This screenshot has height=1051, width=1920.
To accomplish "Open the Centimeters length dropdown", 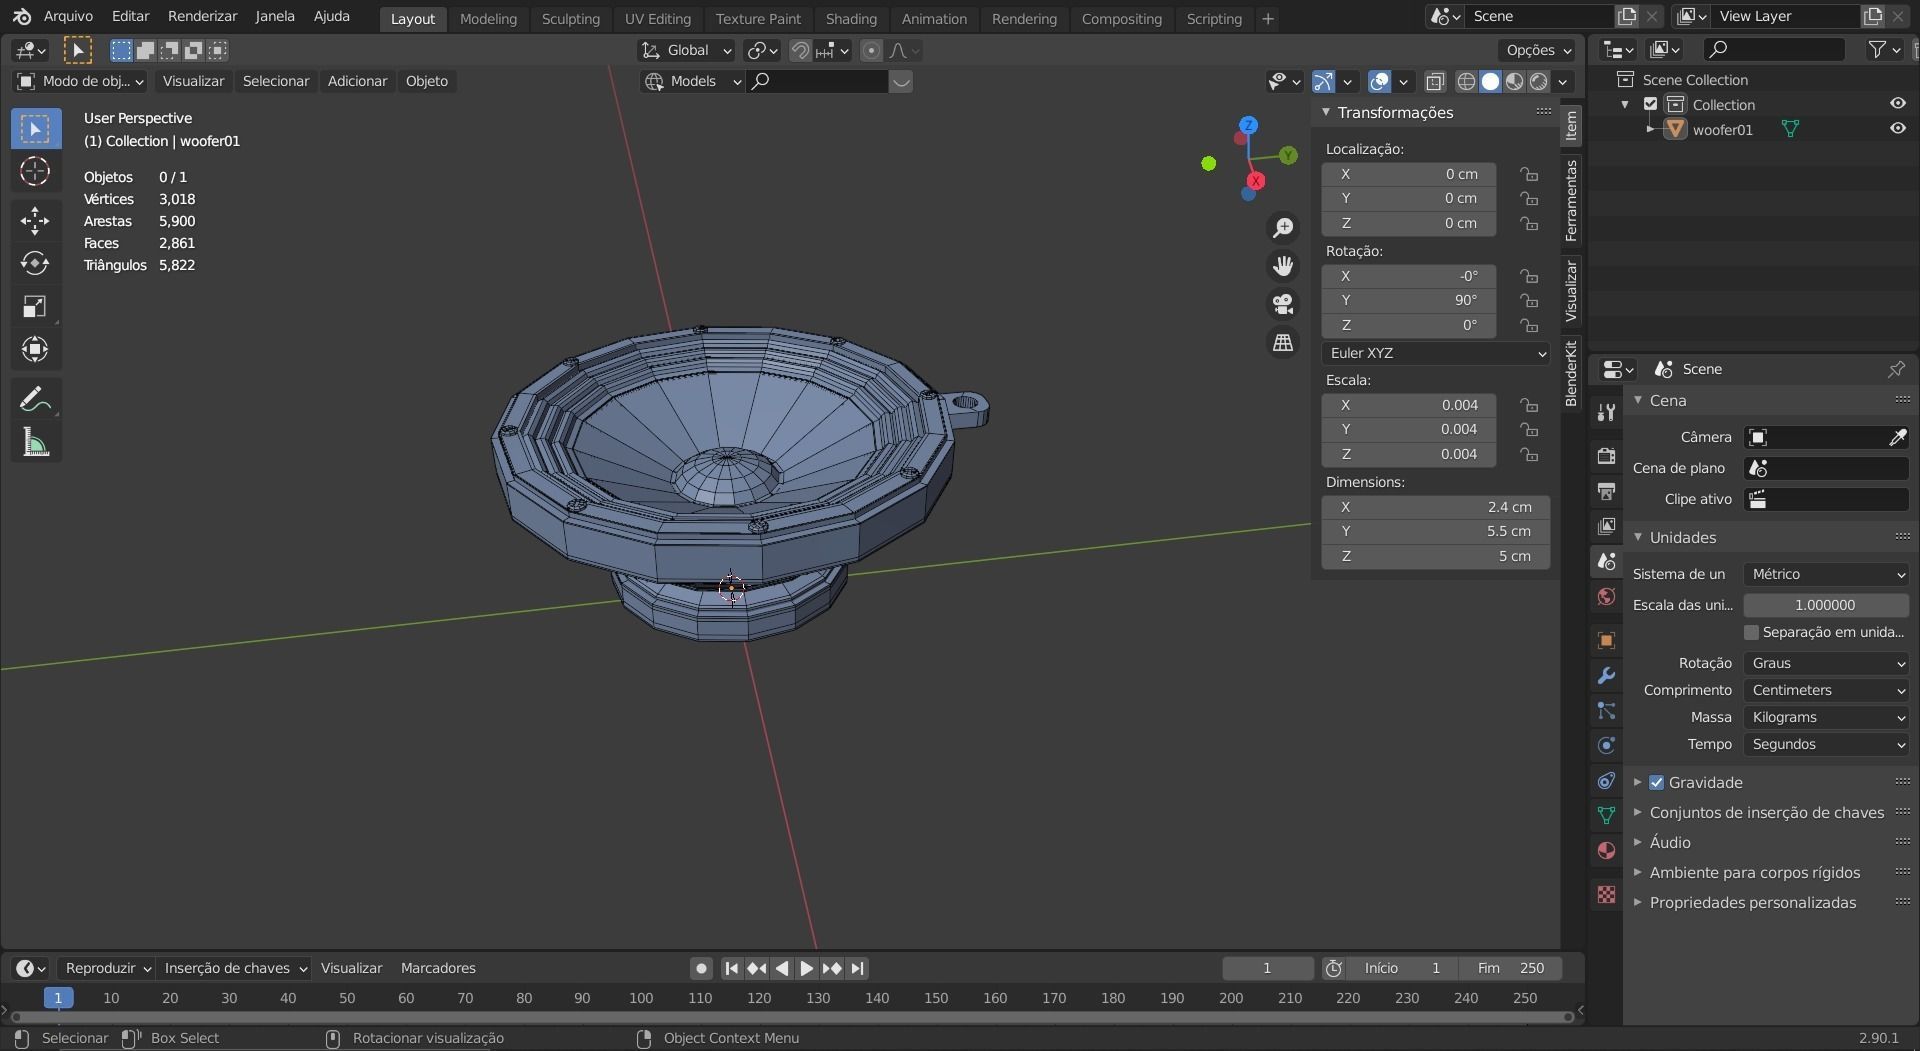I will [x=1826, y=690].
